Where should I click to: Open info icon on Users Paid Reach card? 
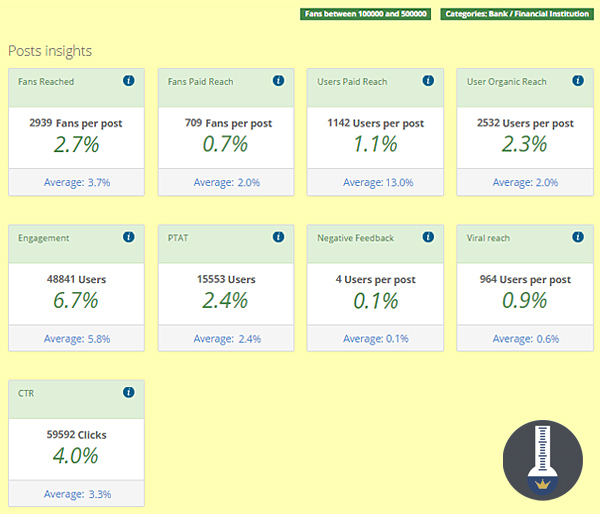pyautogui.click(x=428, y=81)
